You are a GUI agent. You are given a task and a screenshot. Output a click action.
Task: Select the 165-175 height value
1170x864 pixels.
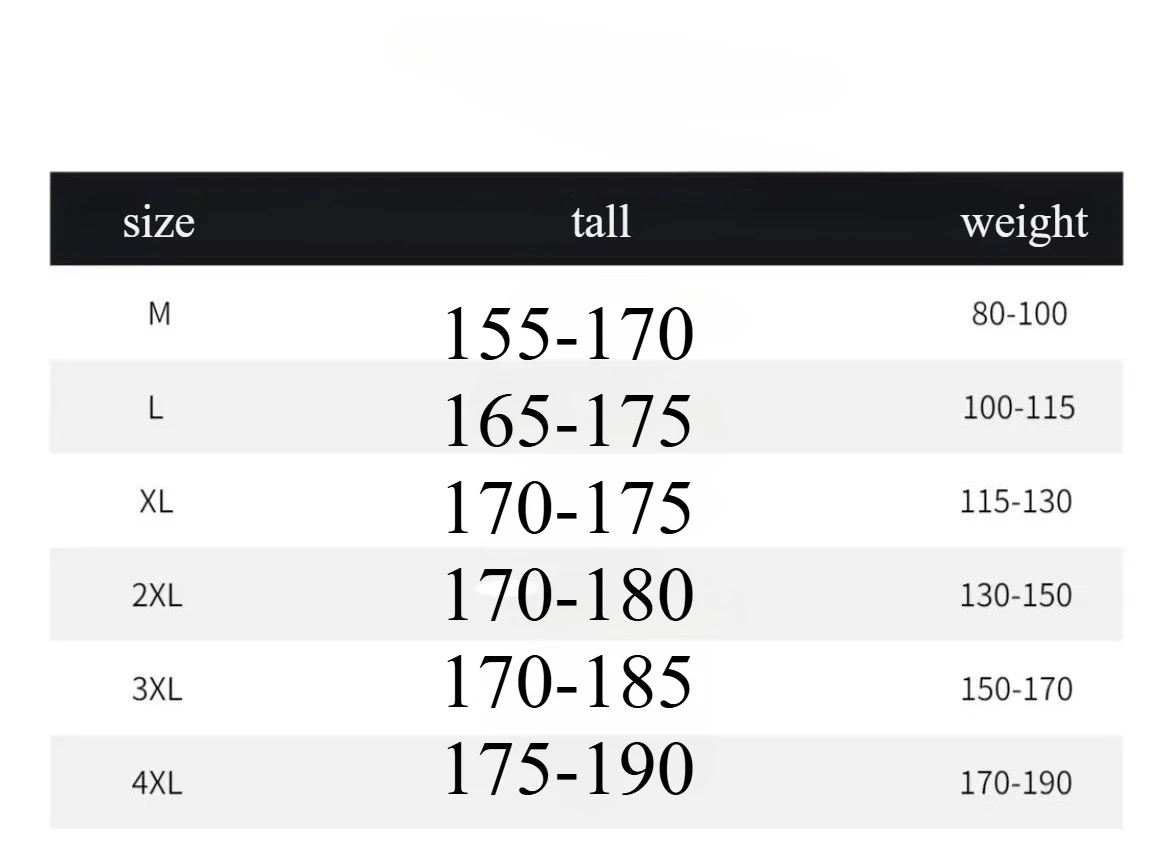pyautogui.click(x=567, y=421)
